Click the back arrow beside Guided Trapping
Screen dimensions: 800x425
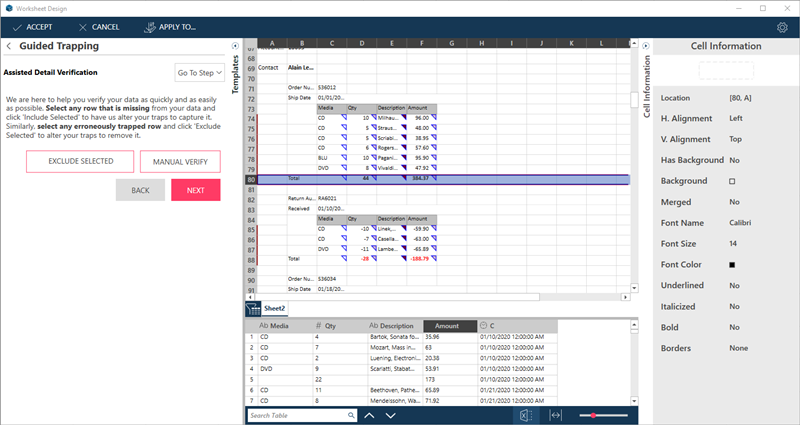pyautogui.click(x=9, y=46)
